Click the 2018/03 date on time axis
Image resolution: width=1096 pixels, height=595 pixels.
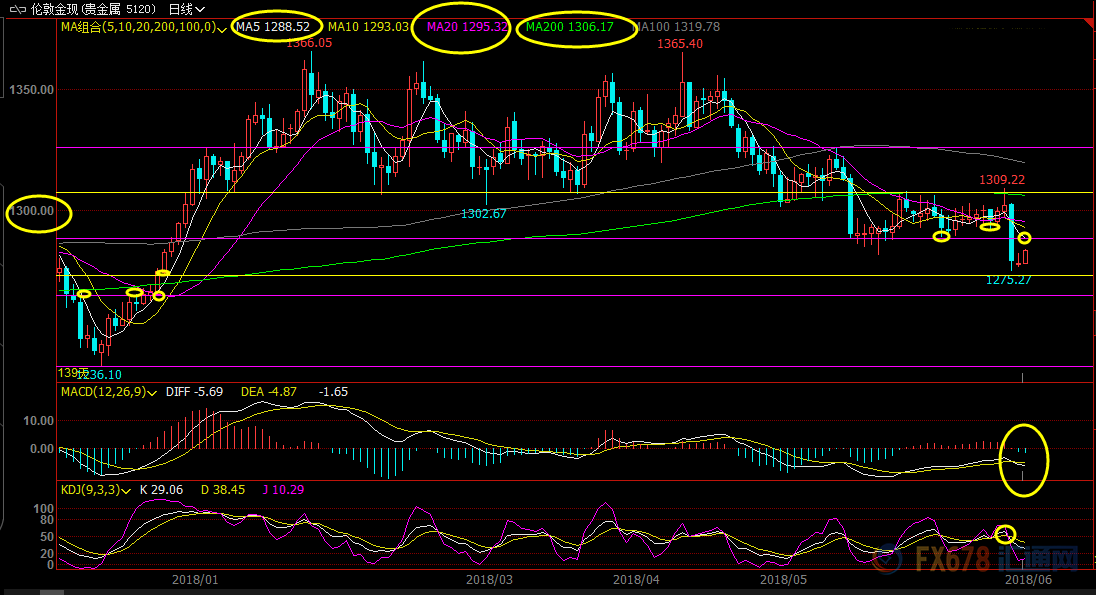click(489, 578)
